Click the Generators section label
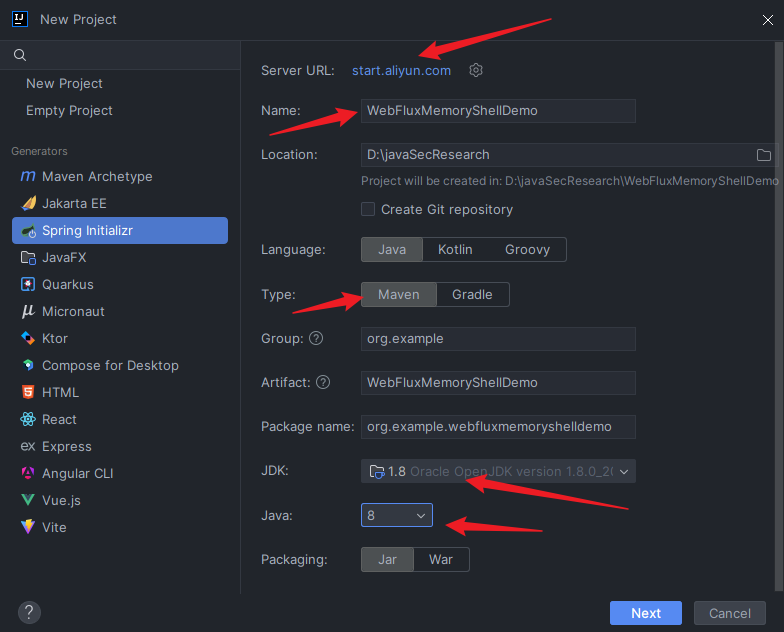 pyautogui.click(x=39, y=151)
